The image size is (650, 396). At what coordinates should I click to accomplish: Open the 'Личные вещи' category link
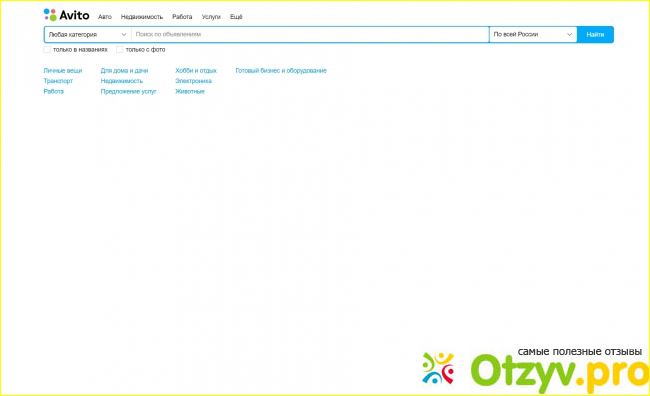[63, 70]
